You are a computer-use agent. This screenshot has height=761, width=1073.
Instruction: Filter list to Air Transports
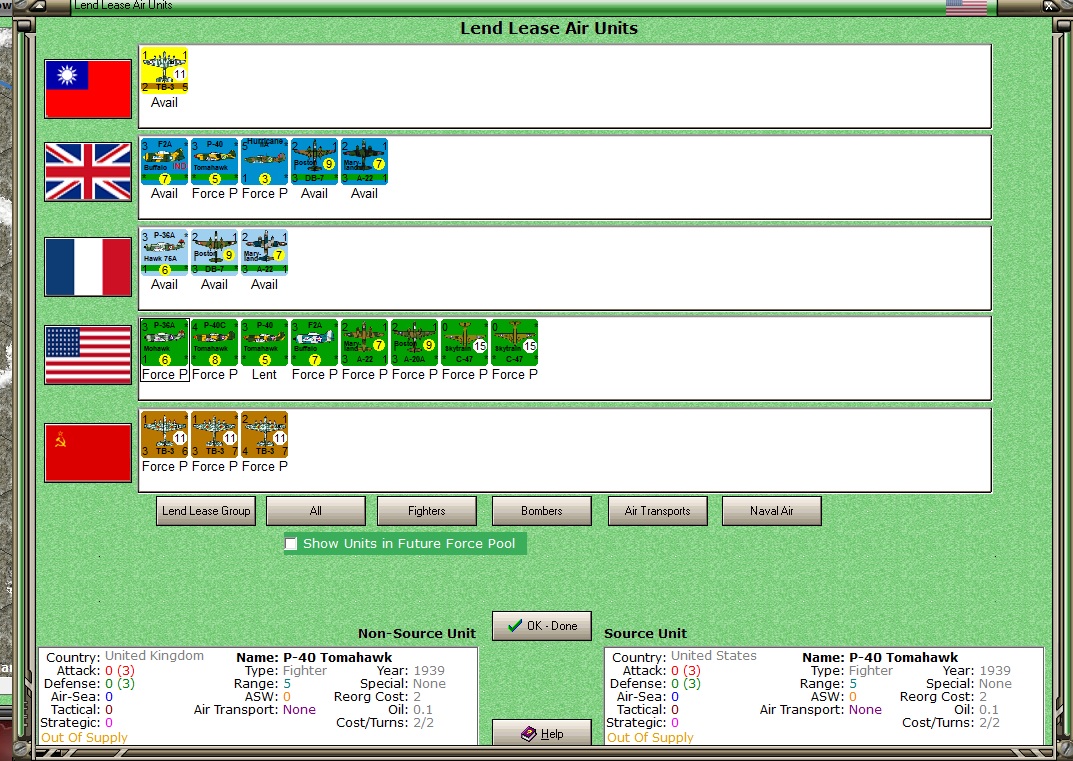[x=658, y=511]
